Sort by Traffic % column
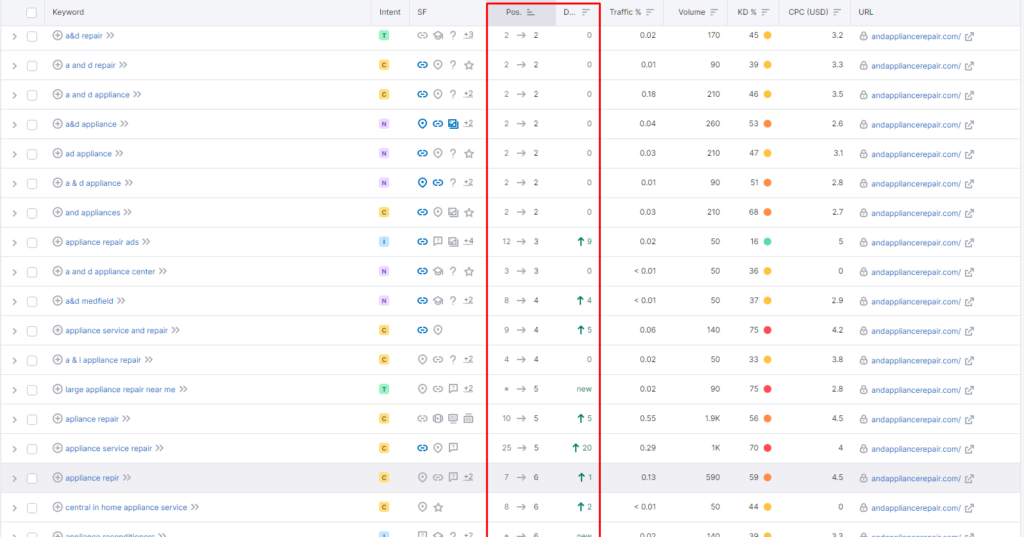1024x537 pixels. coord(650,12)
